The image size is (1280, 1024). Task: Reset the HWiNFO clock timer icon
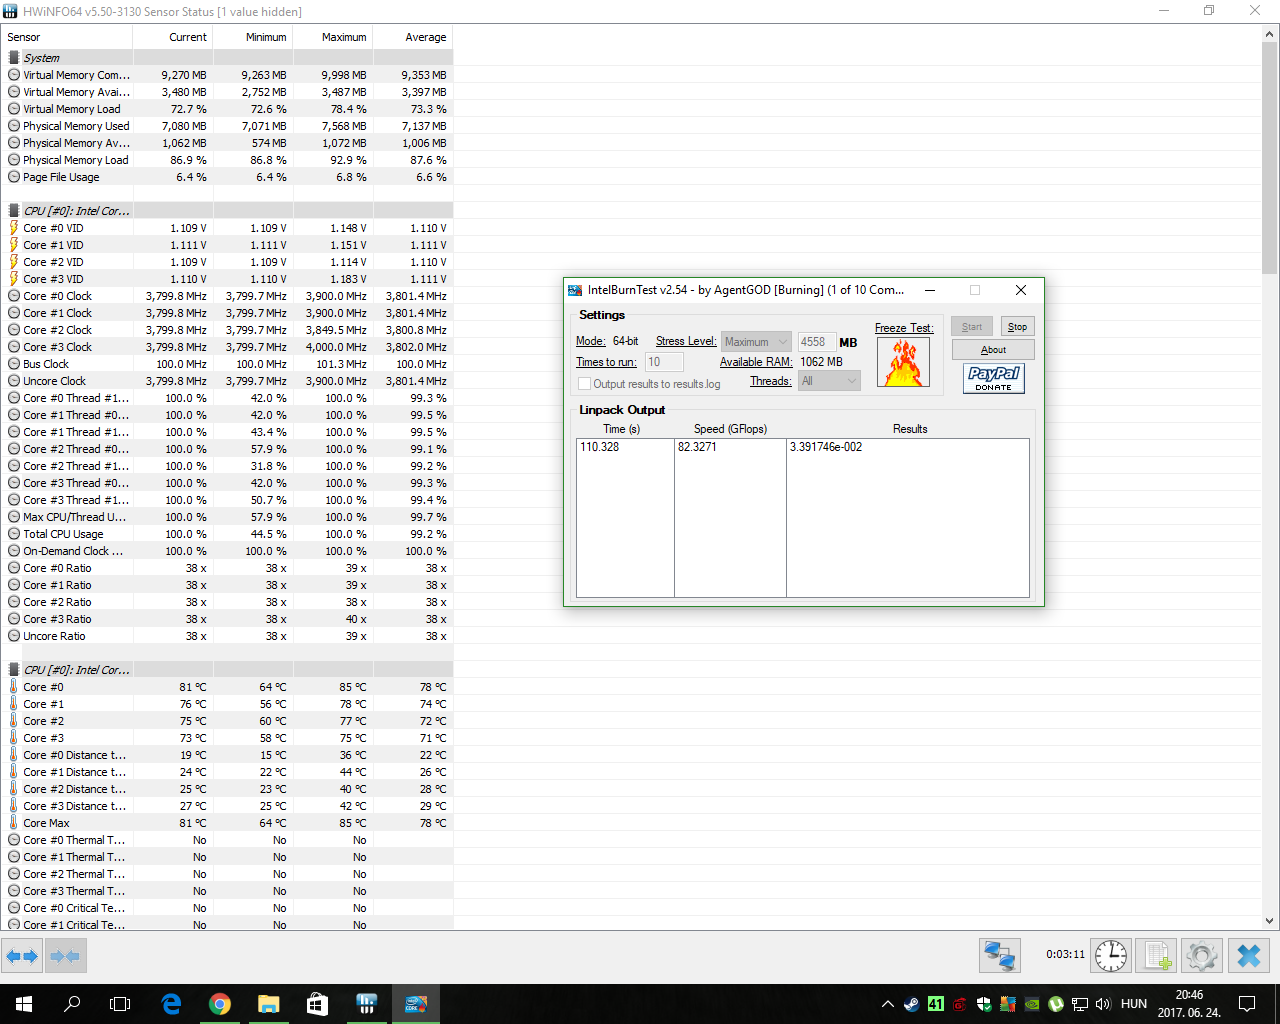(1111, 956)
